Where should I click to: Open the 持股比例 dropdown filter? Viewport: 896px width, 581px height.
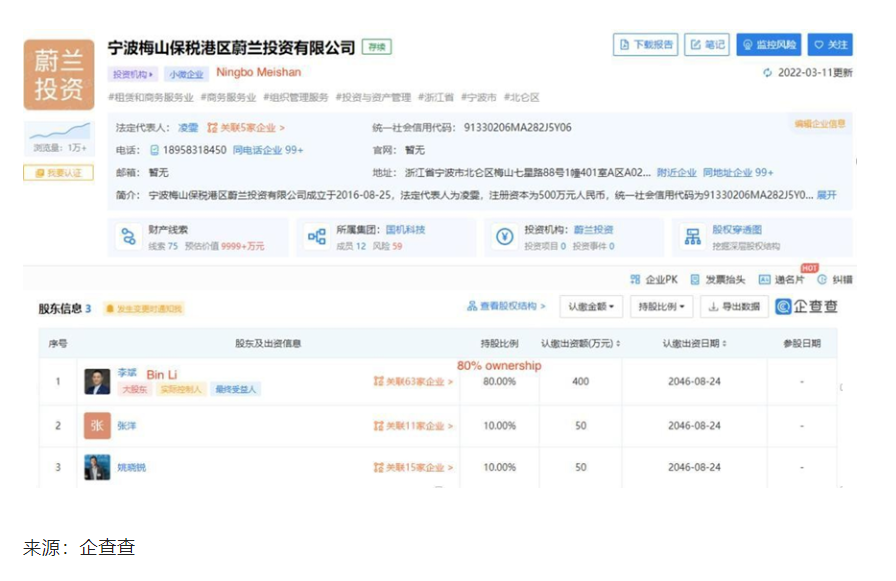point(661,307)
